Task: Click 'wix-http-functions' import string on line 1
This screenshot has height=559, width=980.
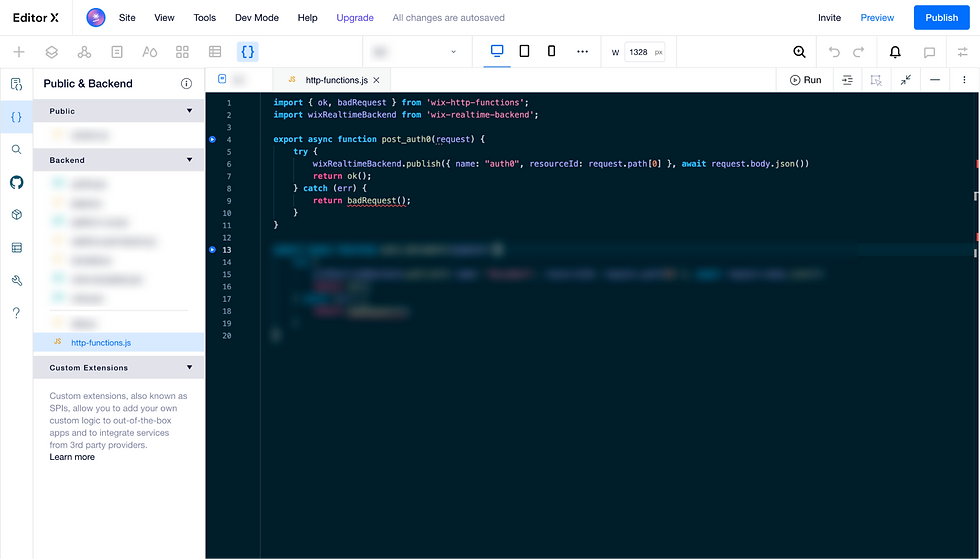Action: pyautogui.click(x=478, y=103)
